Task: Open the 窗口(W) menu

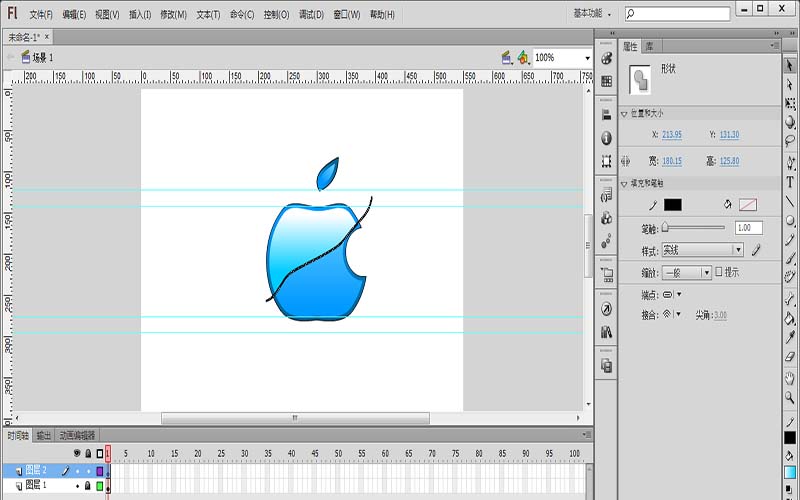Action: (347, 15)
